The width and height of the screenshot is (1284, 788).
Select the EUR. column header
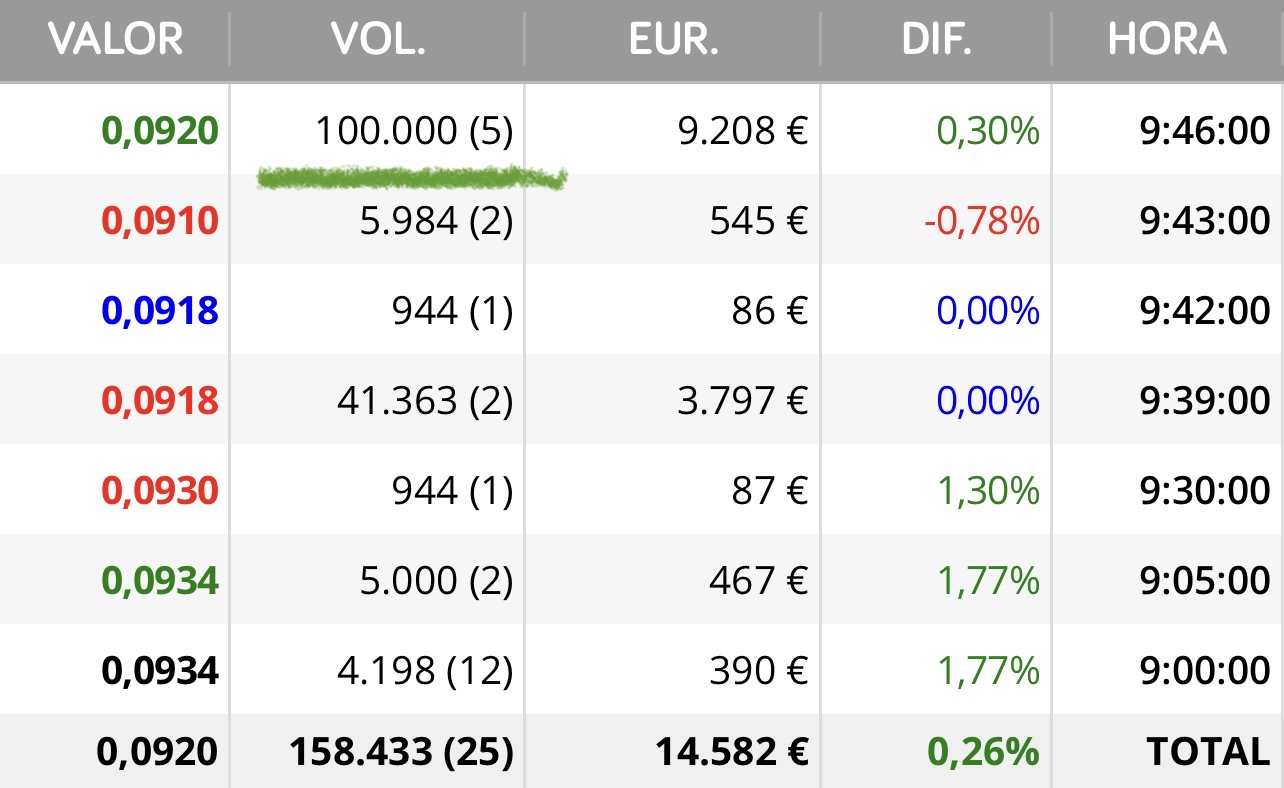(673, 40)
